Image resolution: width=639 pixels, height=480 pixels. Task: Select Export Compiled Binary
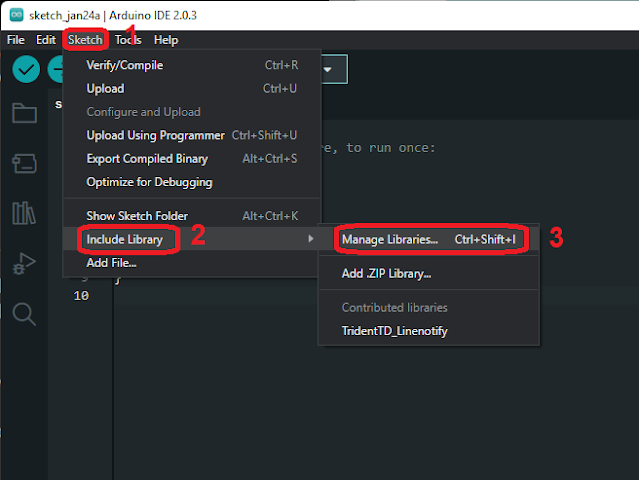pyautogui.click(x=192, y=159)
